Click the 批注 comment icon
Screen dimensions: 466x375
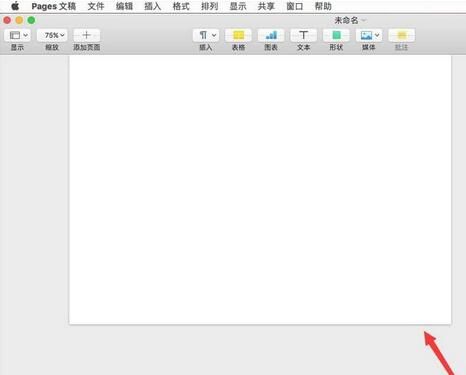401,35
